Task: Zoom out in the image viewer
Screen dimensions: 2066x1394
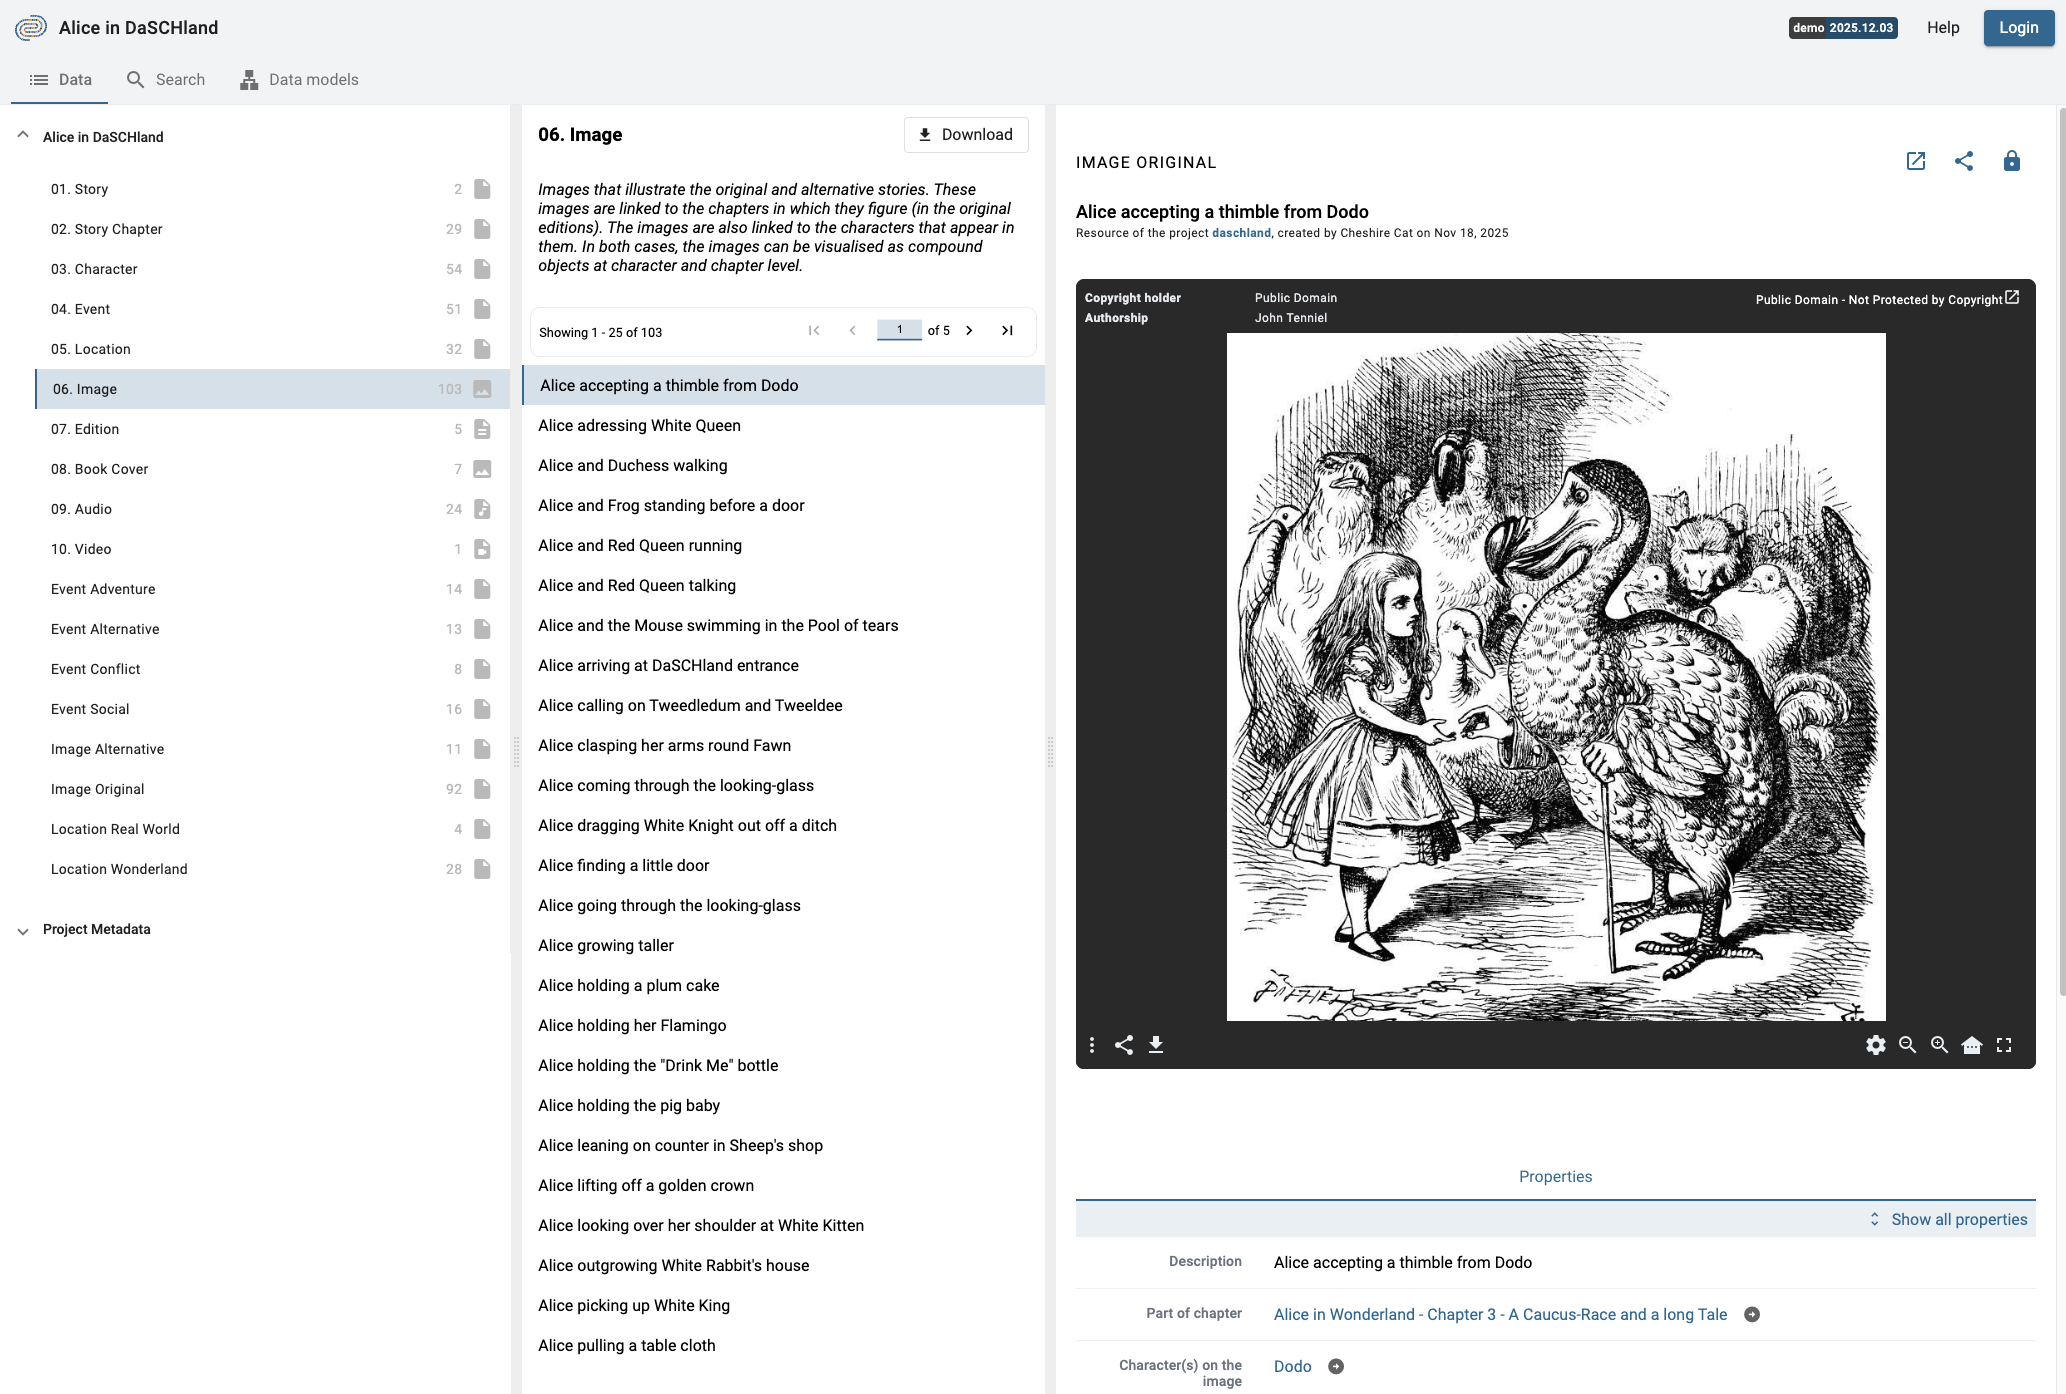Action: [1908, 1045]
